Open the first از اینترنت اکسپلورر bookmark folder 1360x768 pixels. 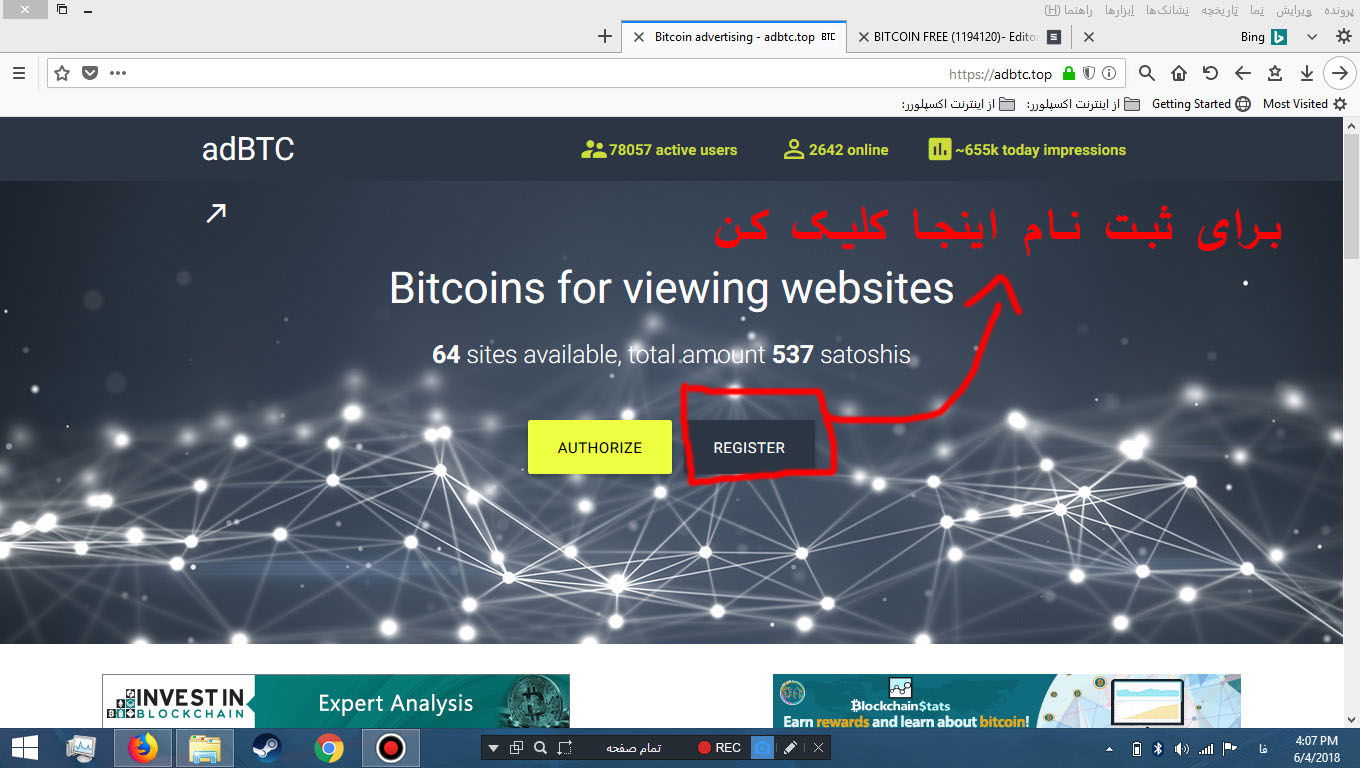point(1084,104)
